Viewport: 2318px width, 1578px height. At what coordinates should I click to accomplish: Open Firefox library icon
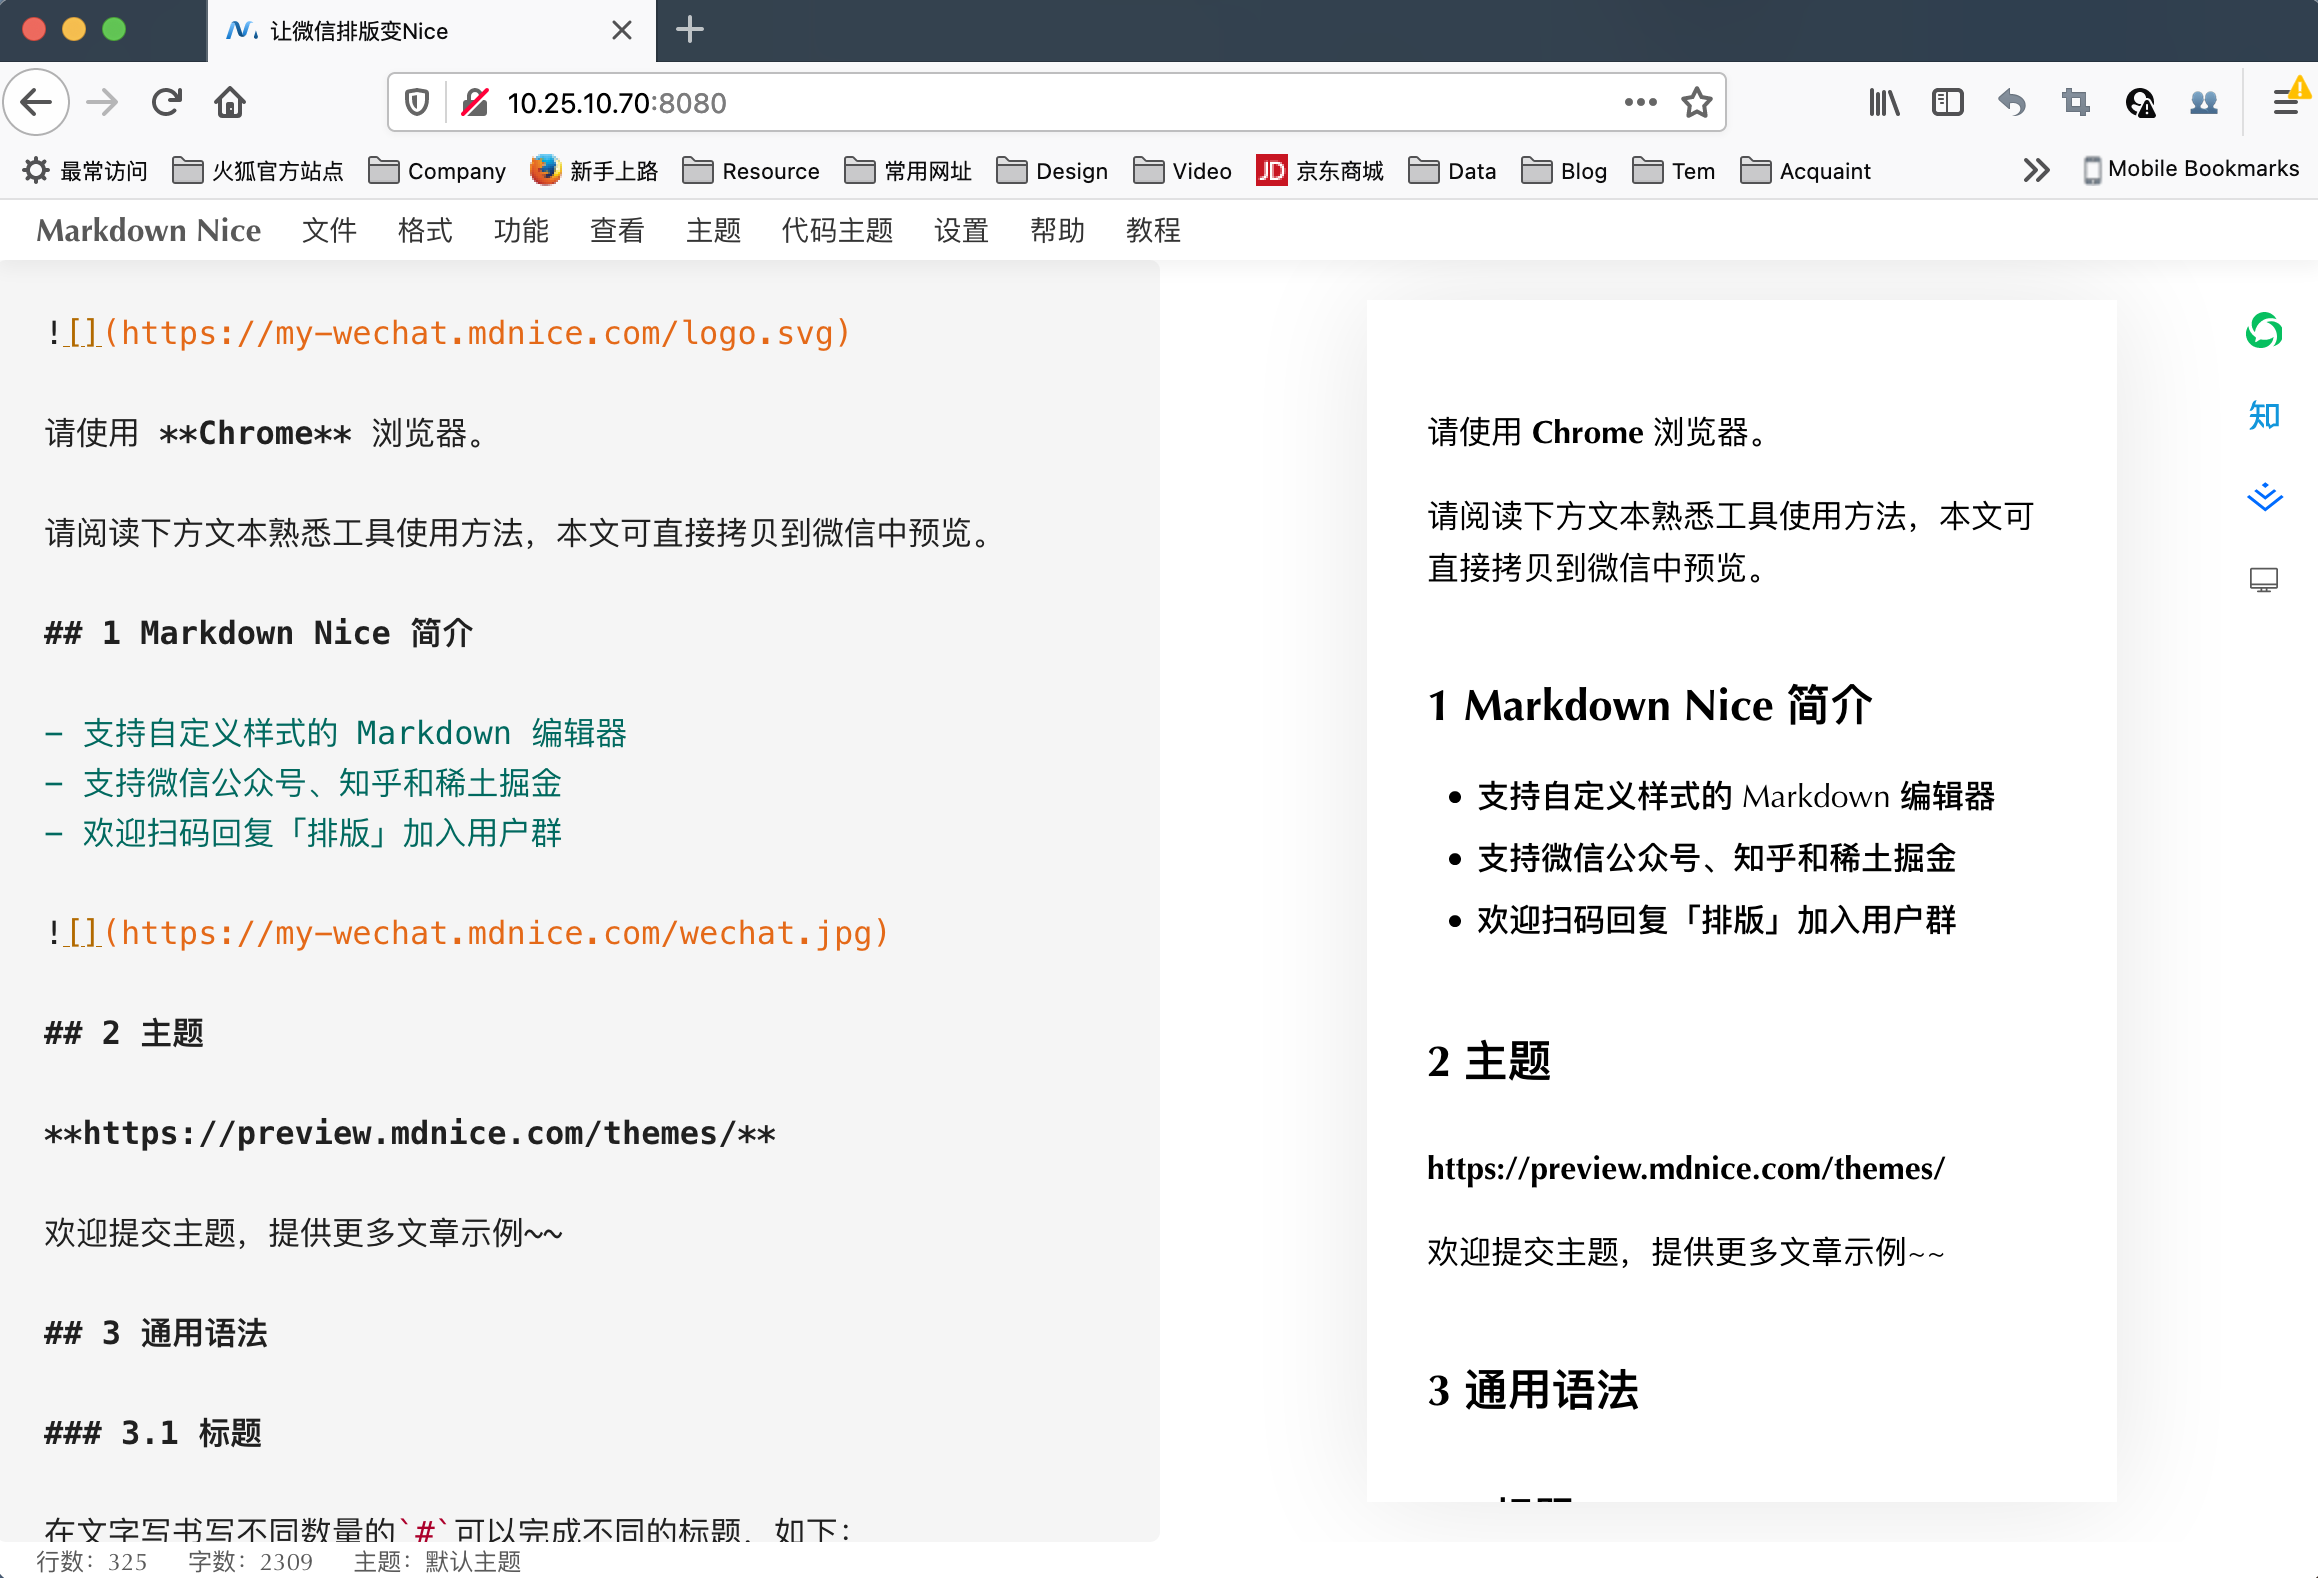1884,102
